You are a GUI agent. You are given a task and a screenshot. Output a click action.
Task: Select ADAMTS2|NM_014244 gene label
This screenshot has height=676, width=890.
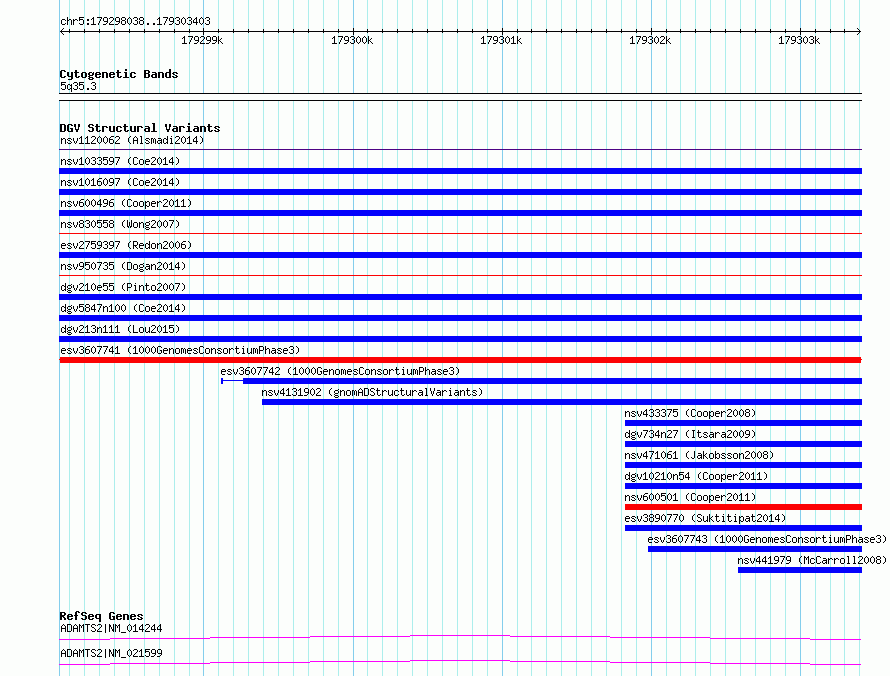coord(111,628)
